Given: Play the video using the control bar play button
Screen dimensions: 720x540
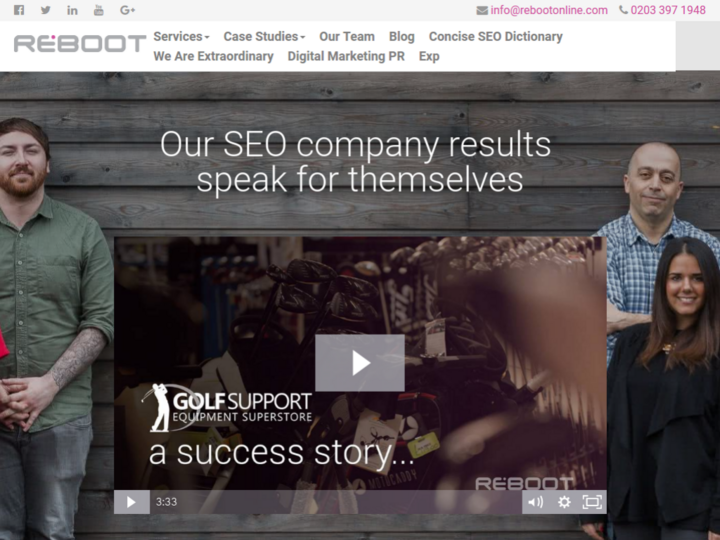Looking at the screenshot, I should click(131, 502).
